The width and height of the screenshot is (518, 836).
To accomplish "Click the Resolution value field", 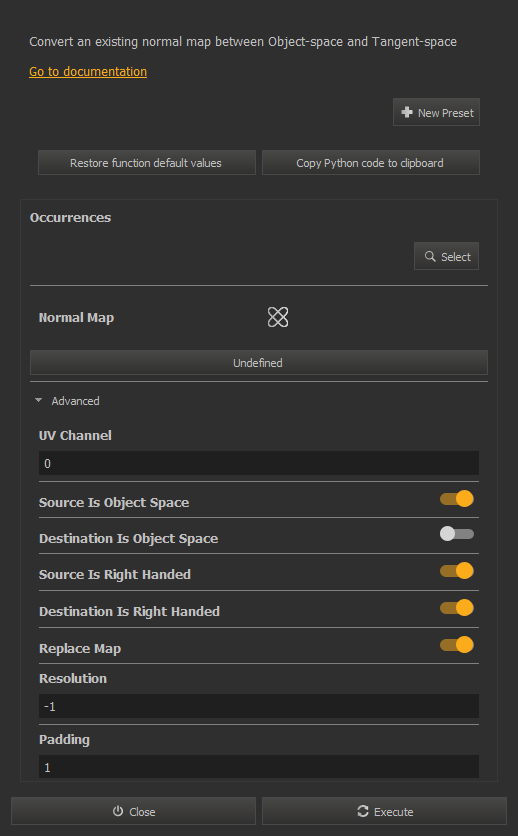I will coord(258,706).
